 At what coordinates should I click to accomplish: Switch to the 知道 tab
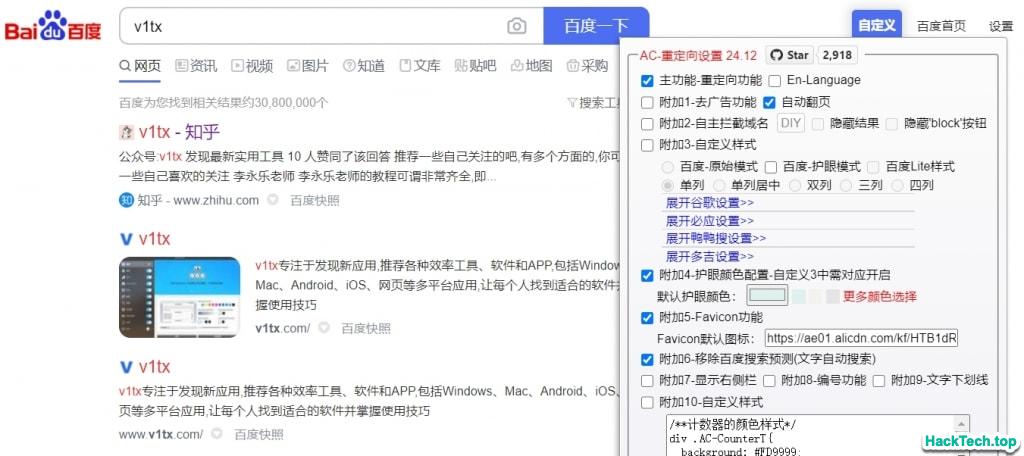coord(364,65)
